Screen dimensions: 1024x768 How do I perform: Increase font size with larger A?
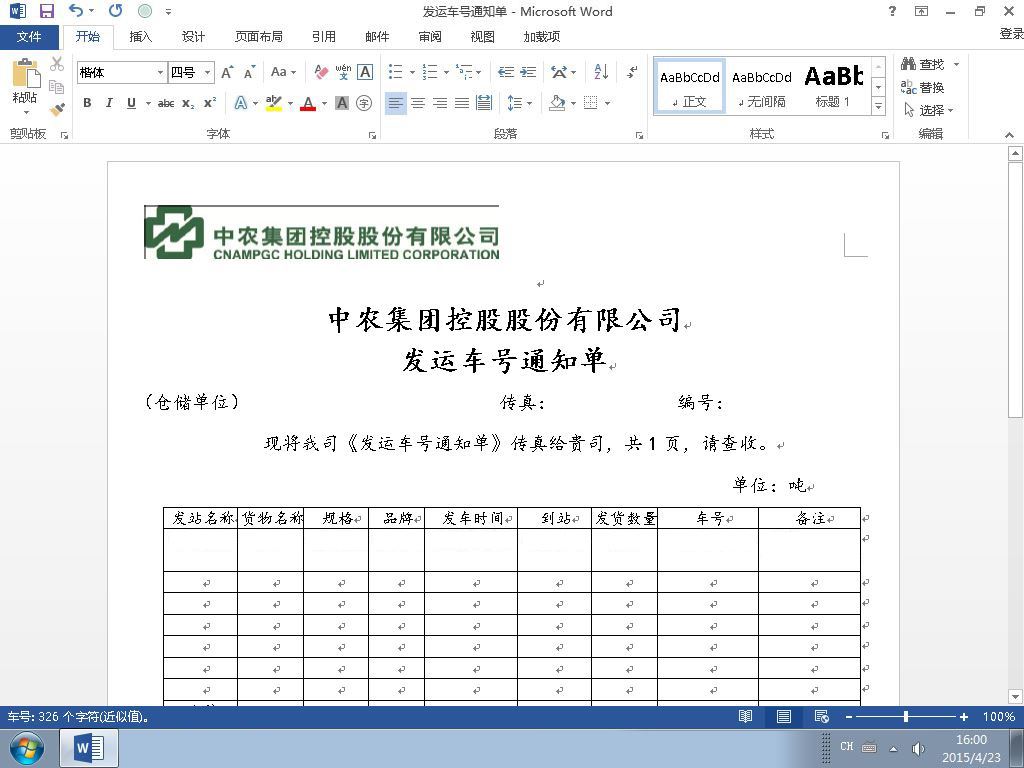point(227,72)
